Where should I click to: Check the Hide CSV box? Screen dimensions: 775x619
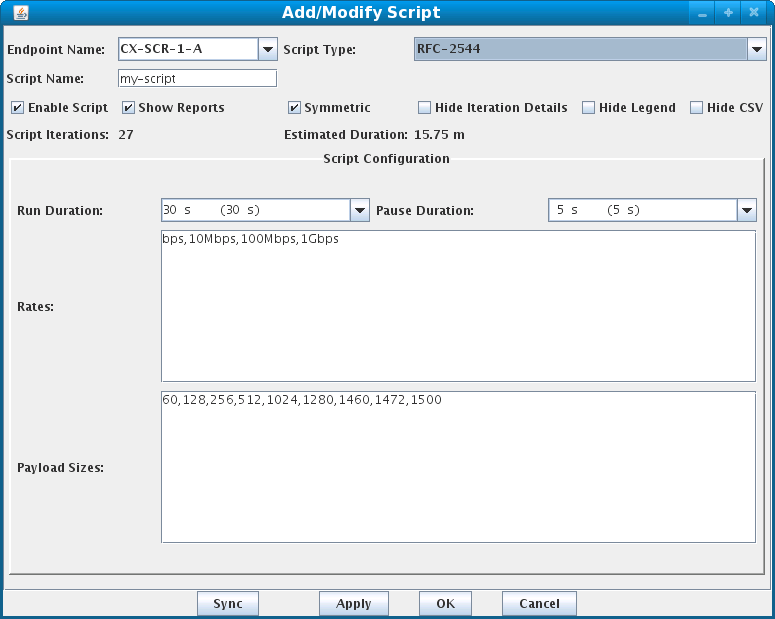click(696, 107)
